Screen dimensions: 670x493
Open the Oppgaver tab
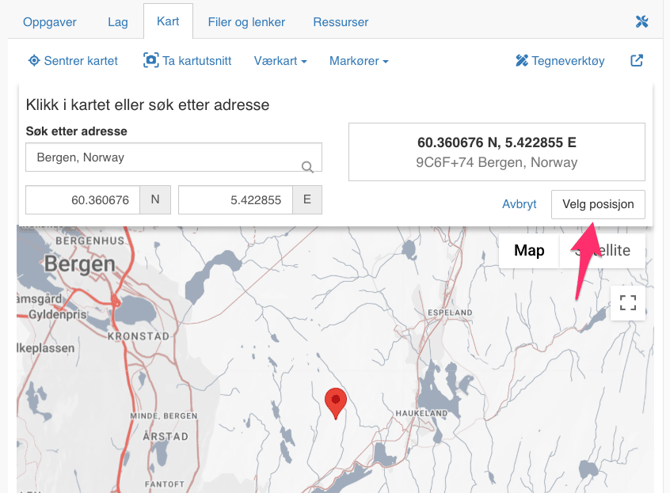50,22
